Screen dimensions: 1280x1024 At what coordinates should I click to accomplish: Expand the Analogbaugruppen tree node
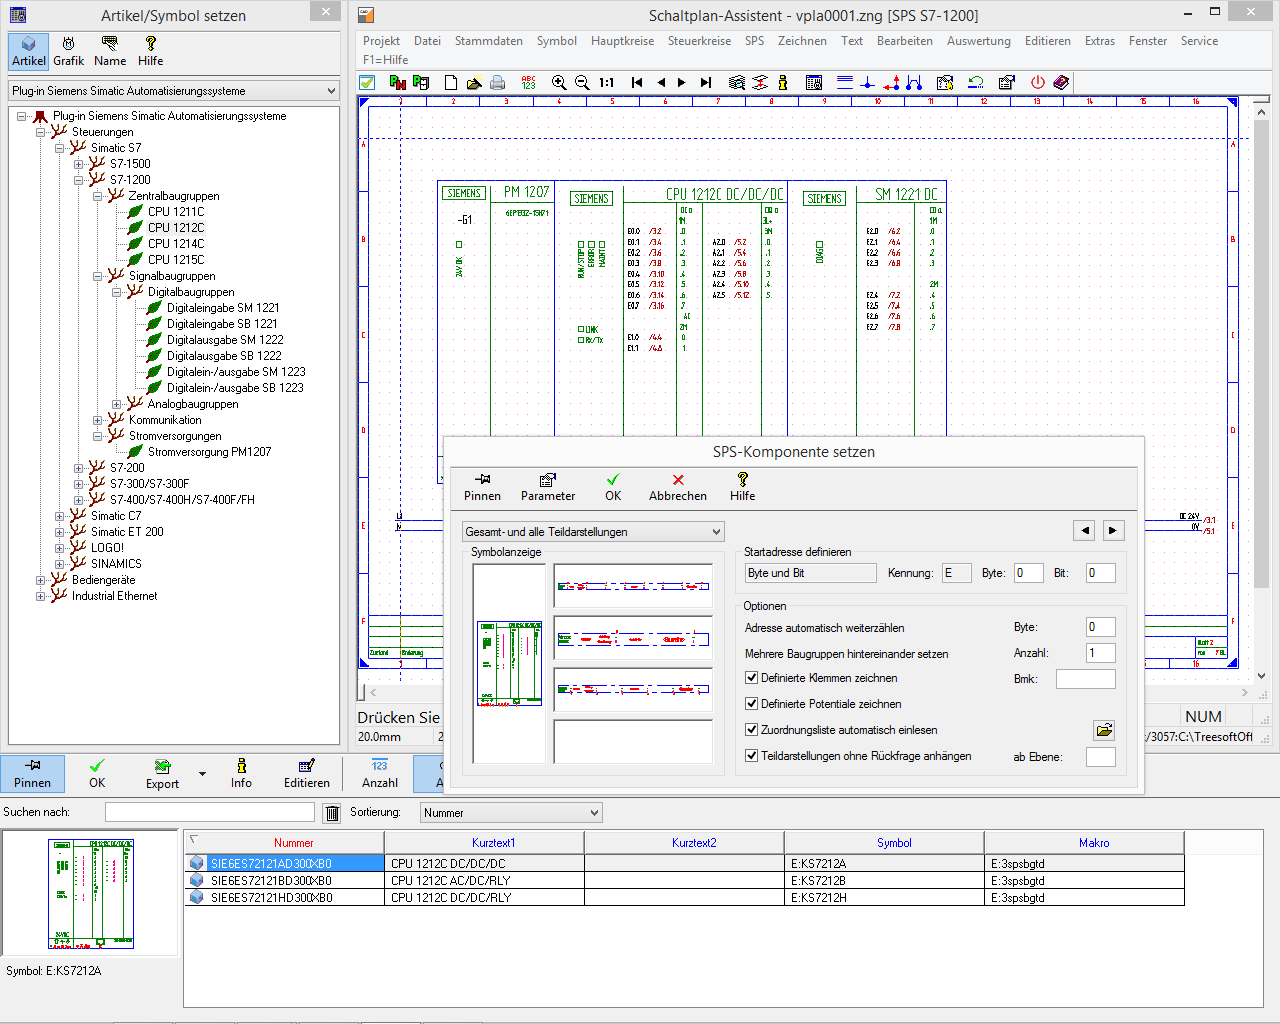click(116, 404)
